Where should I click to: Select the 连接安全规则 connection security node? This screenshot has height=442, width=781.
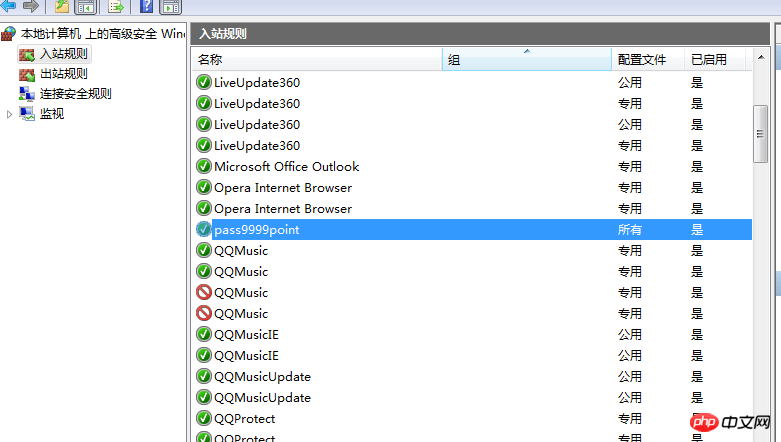pyautogui.click(x=75, y=94)
